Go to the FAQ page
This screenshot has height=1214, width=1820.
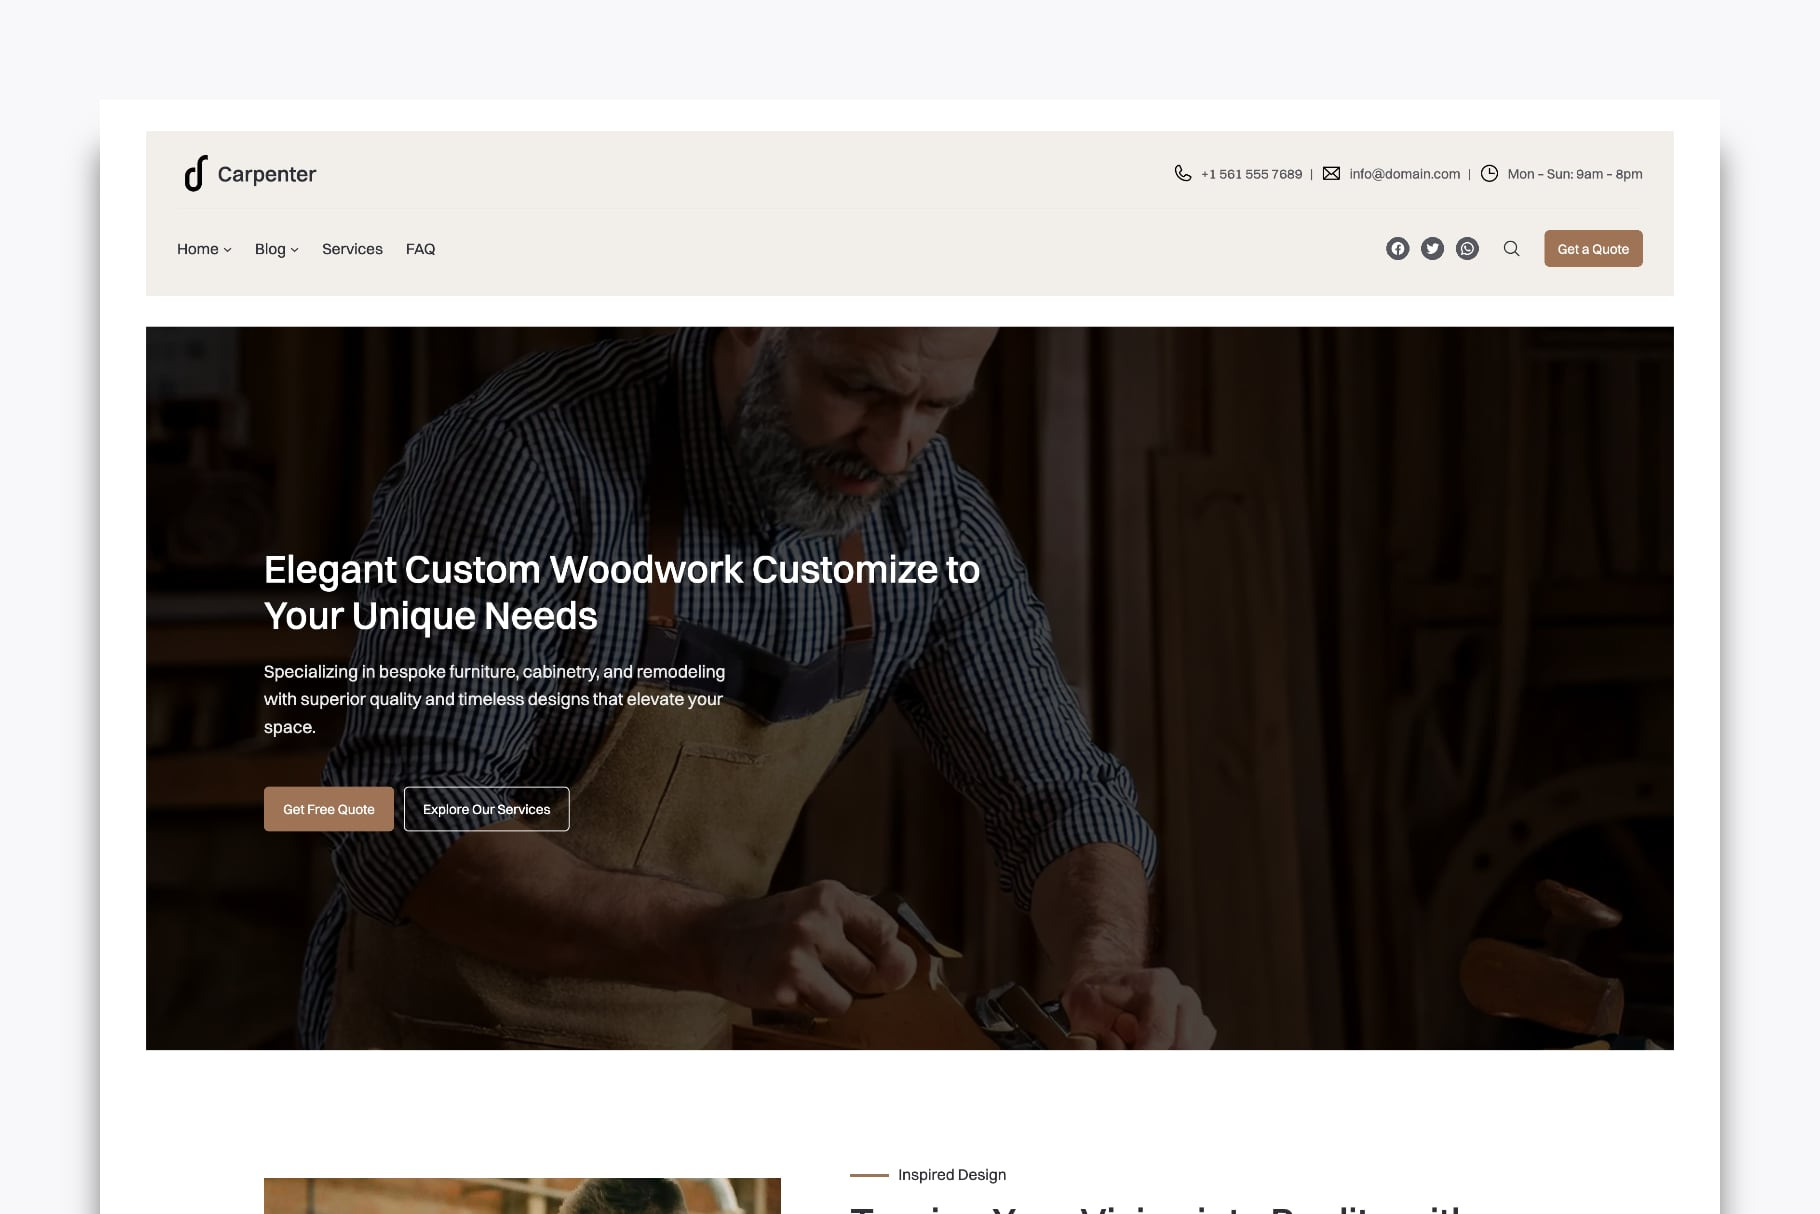coord(420,249)
